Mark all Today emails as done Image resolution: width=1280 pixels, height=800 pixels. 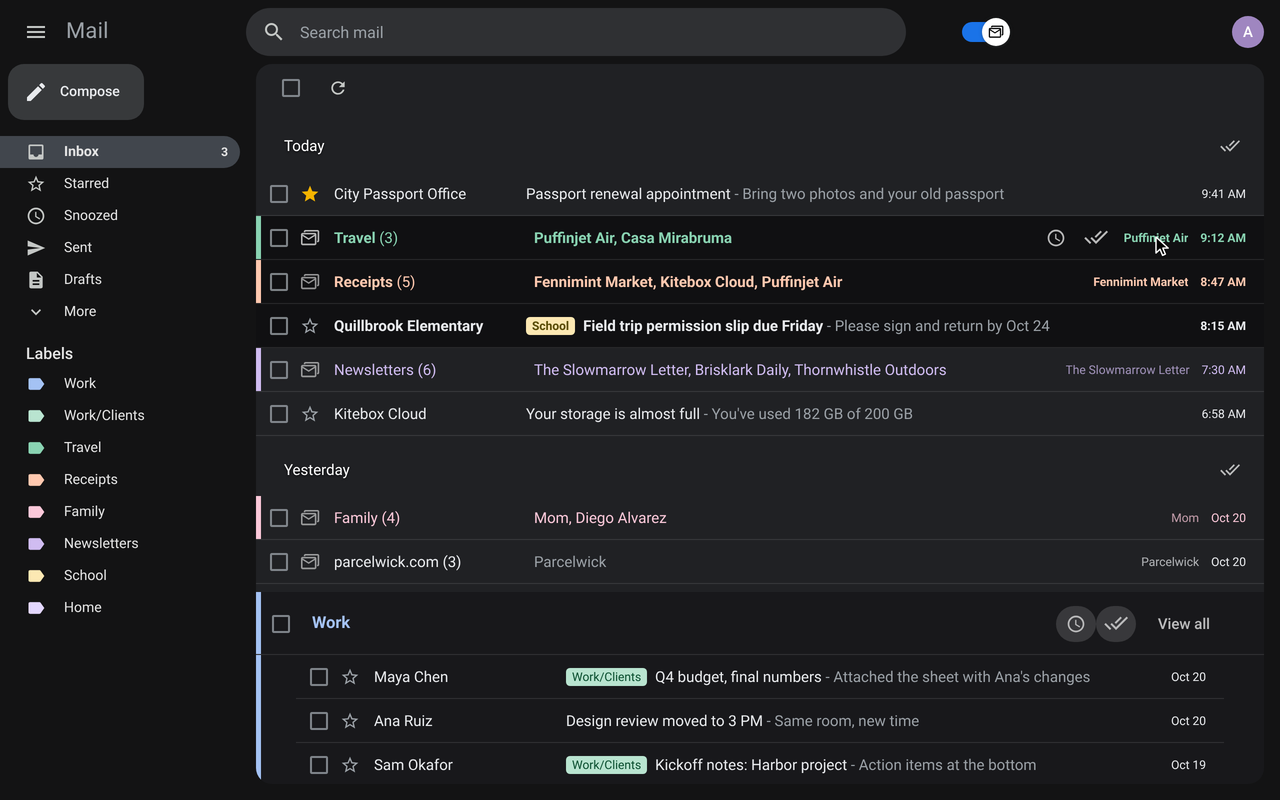click(x=1230, y=146)
